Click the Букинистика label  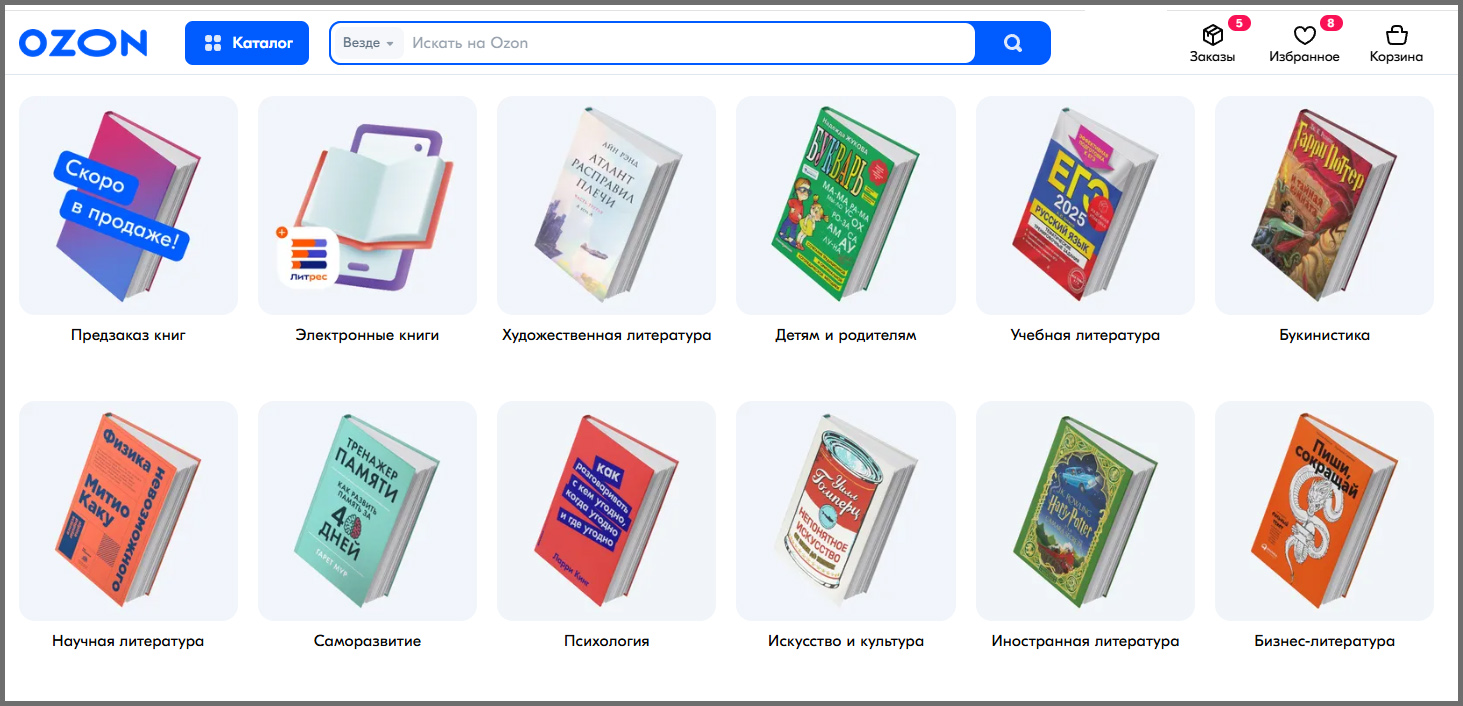point(1324,335)
